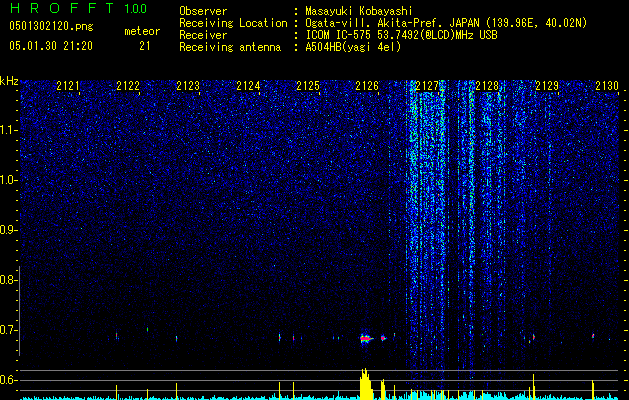Image resolution: width=629 pixels, height=400 pixels.
Task: Select antenna value A504HB(yagi 4el)
Action: [x=353, y=47]
